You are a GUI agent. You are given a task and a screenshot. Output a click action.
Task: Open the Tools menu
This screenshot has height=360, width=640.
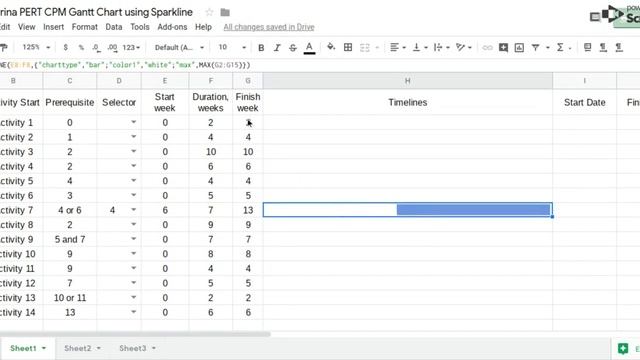[x=140, y=27]
